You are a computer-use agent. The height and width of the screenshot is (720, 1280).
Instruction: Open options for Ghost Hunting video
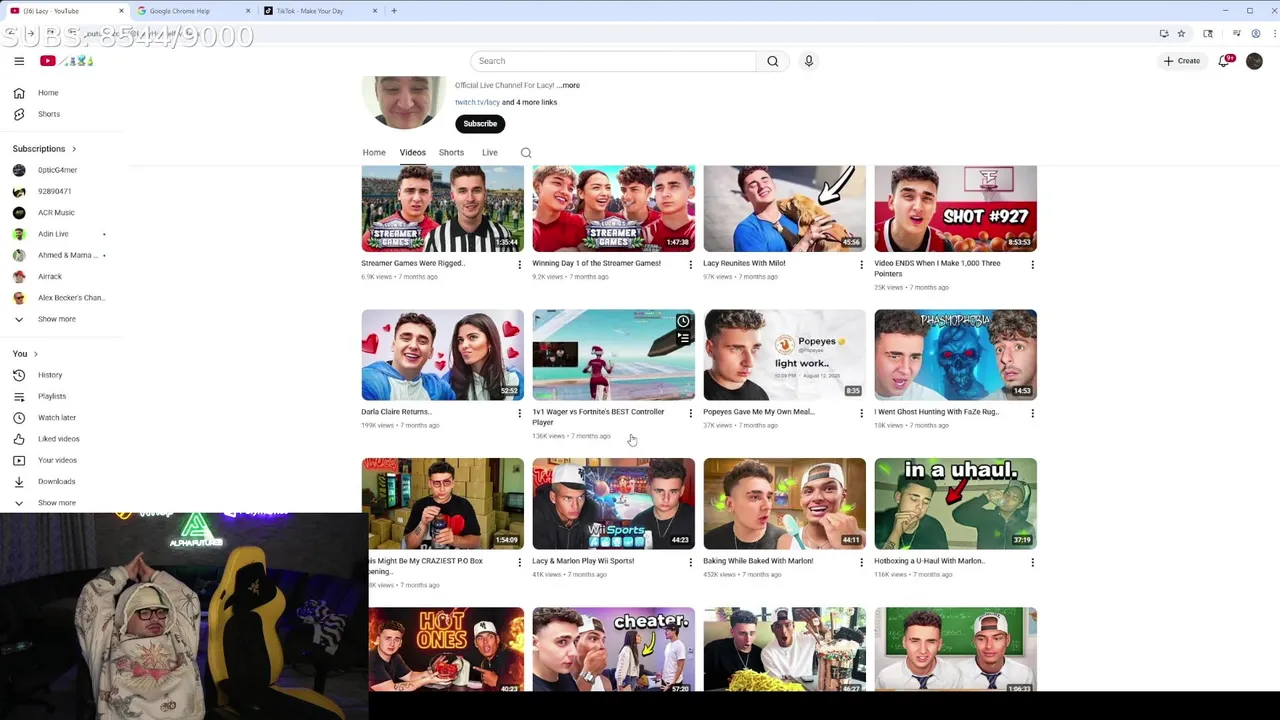1032,413
